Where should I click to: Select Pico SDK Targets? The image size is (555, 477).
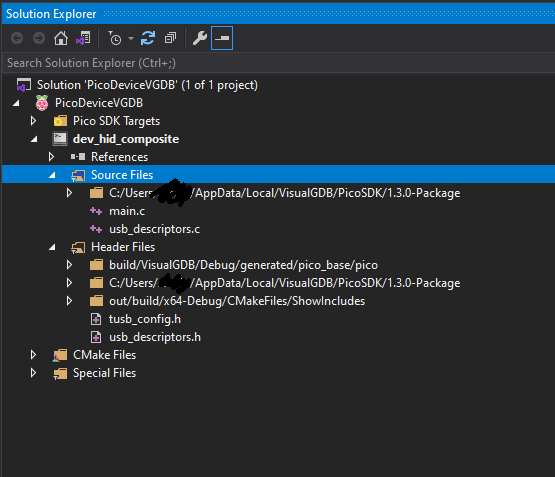pyautogui.click(x=116, y=121)
